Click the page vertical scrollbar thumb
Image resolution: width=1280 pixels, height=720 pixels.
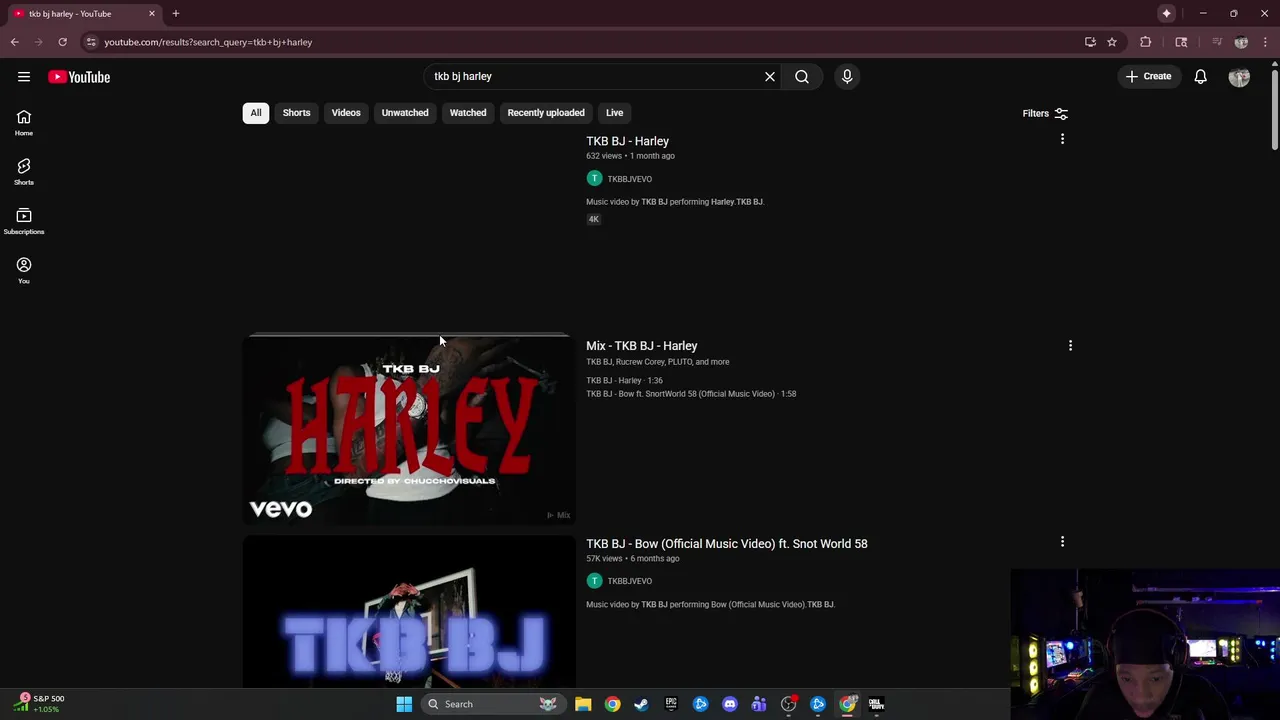click(x=1275, y=108)
